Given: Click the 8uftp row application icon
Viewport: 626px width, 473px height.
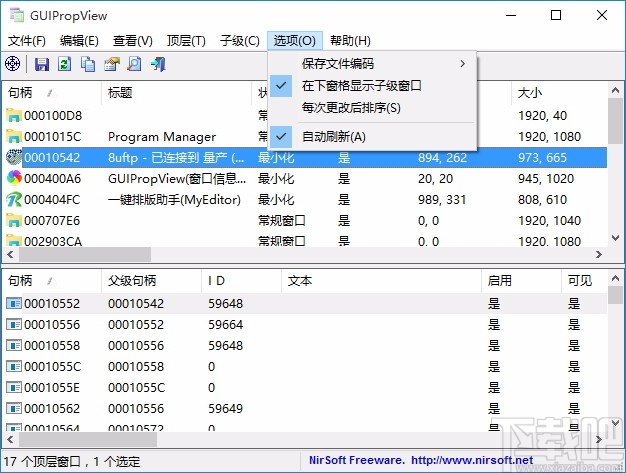Looking at the screenshot, I should [14, 158].
